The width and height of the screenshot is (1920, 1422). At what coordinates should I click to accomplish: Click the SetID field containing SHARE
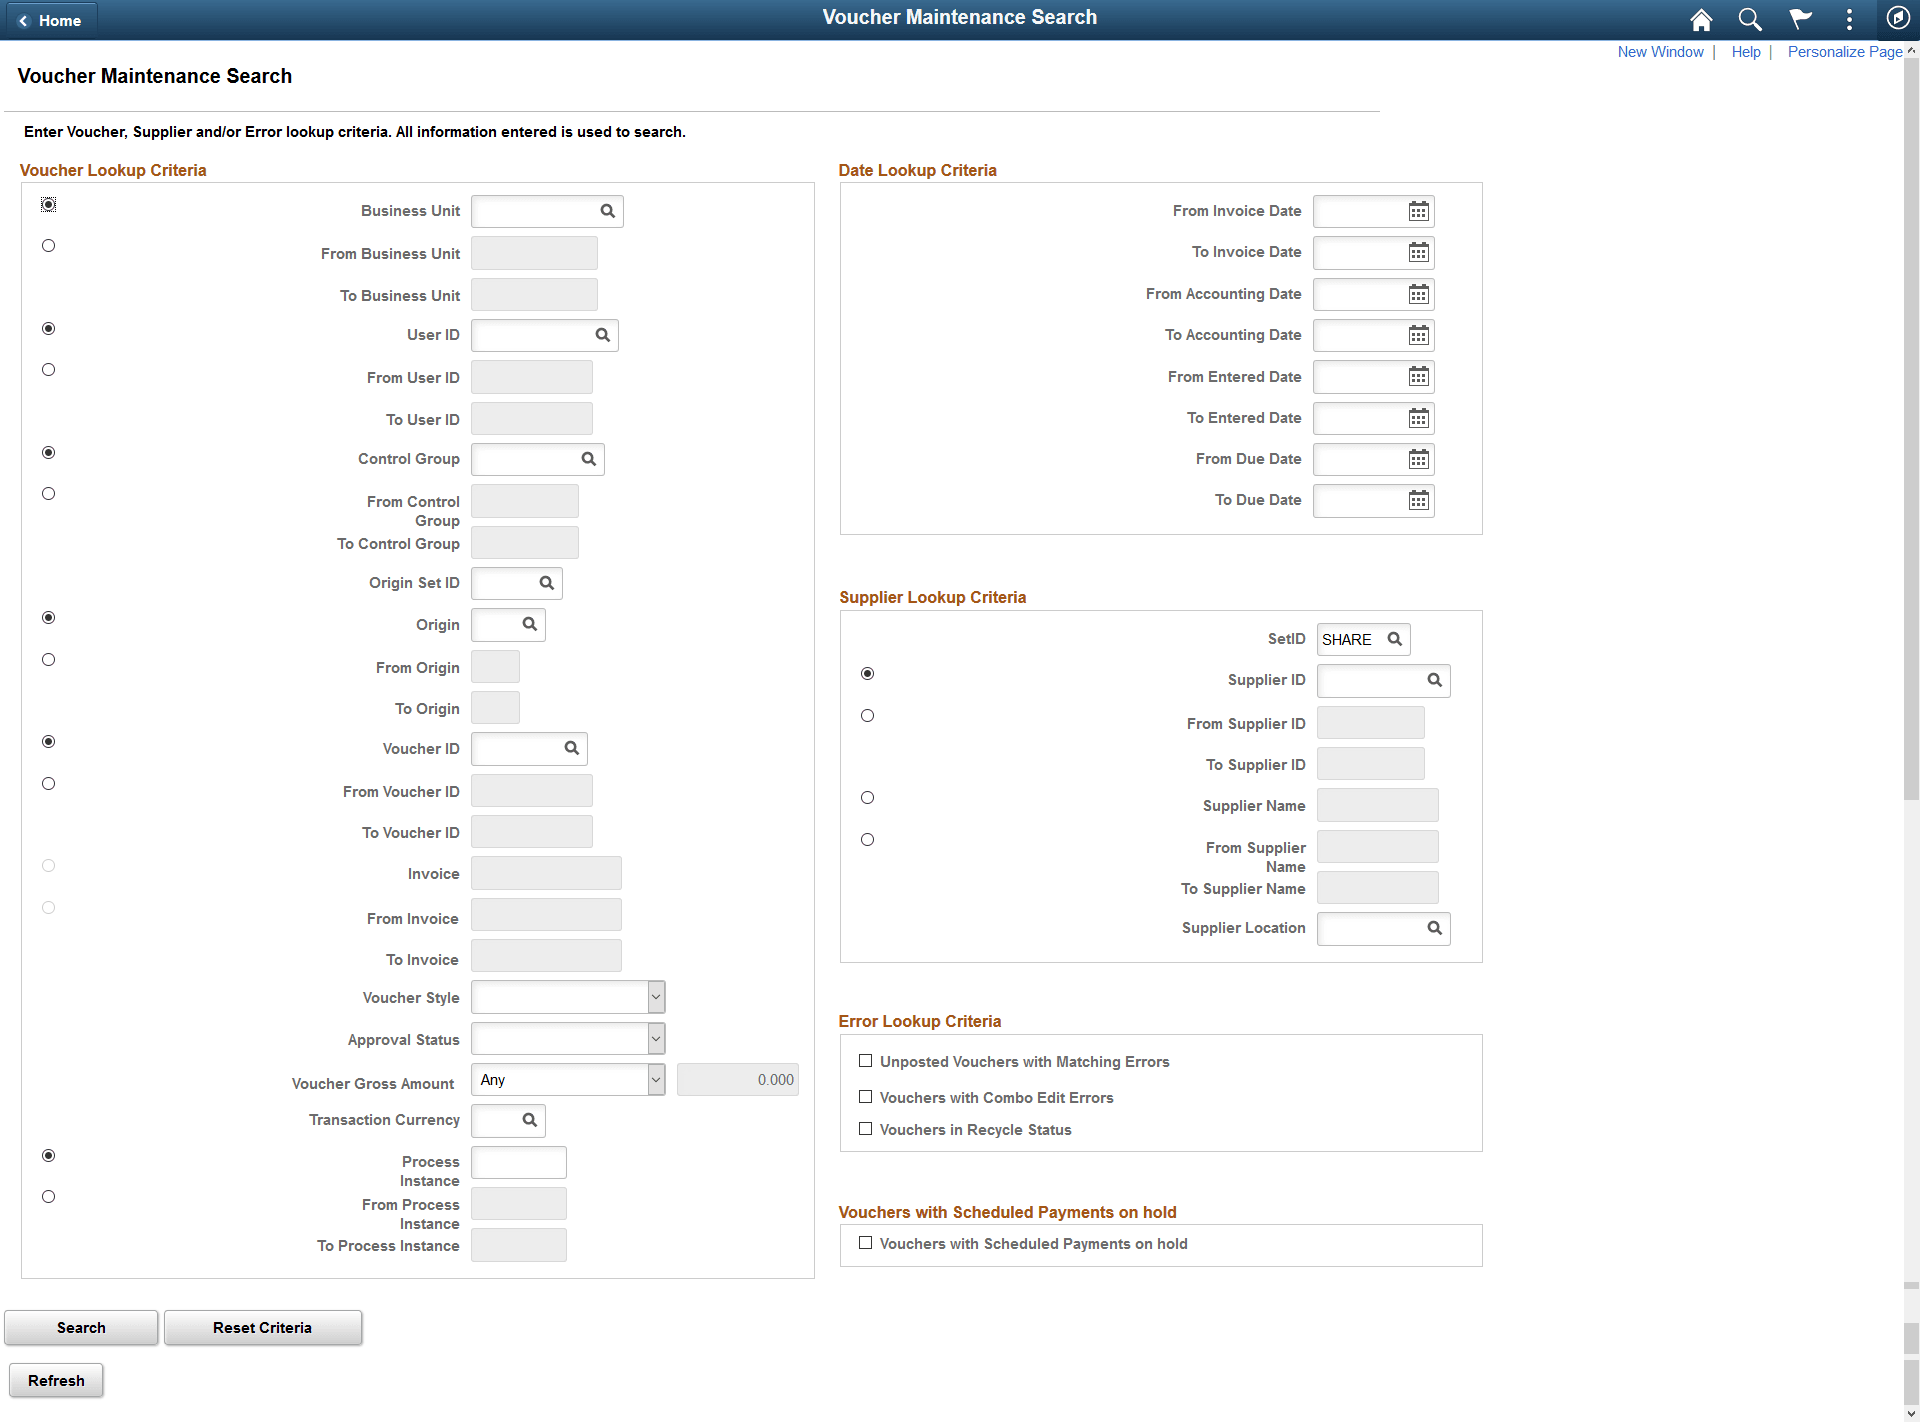click(x=1352, y=639)
